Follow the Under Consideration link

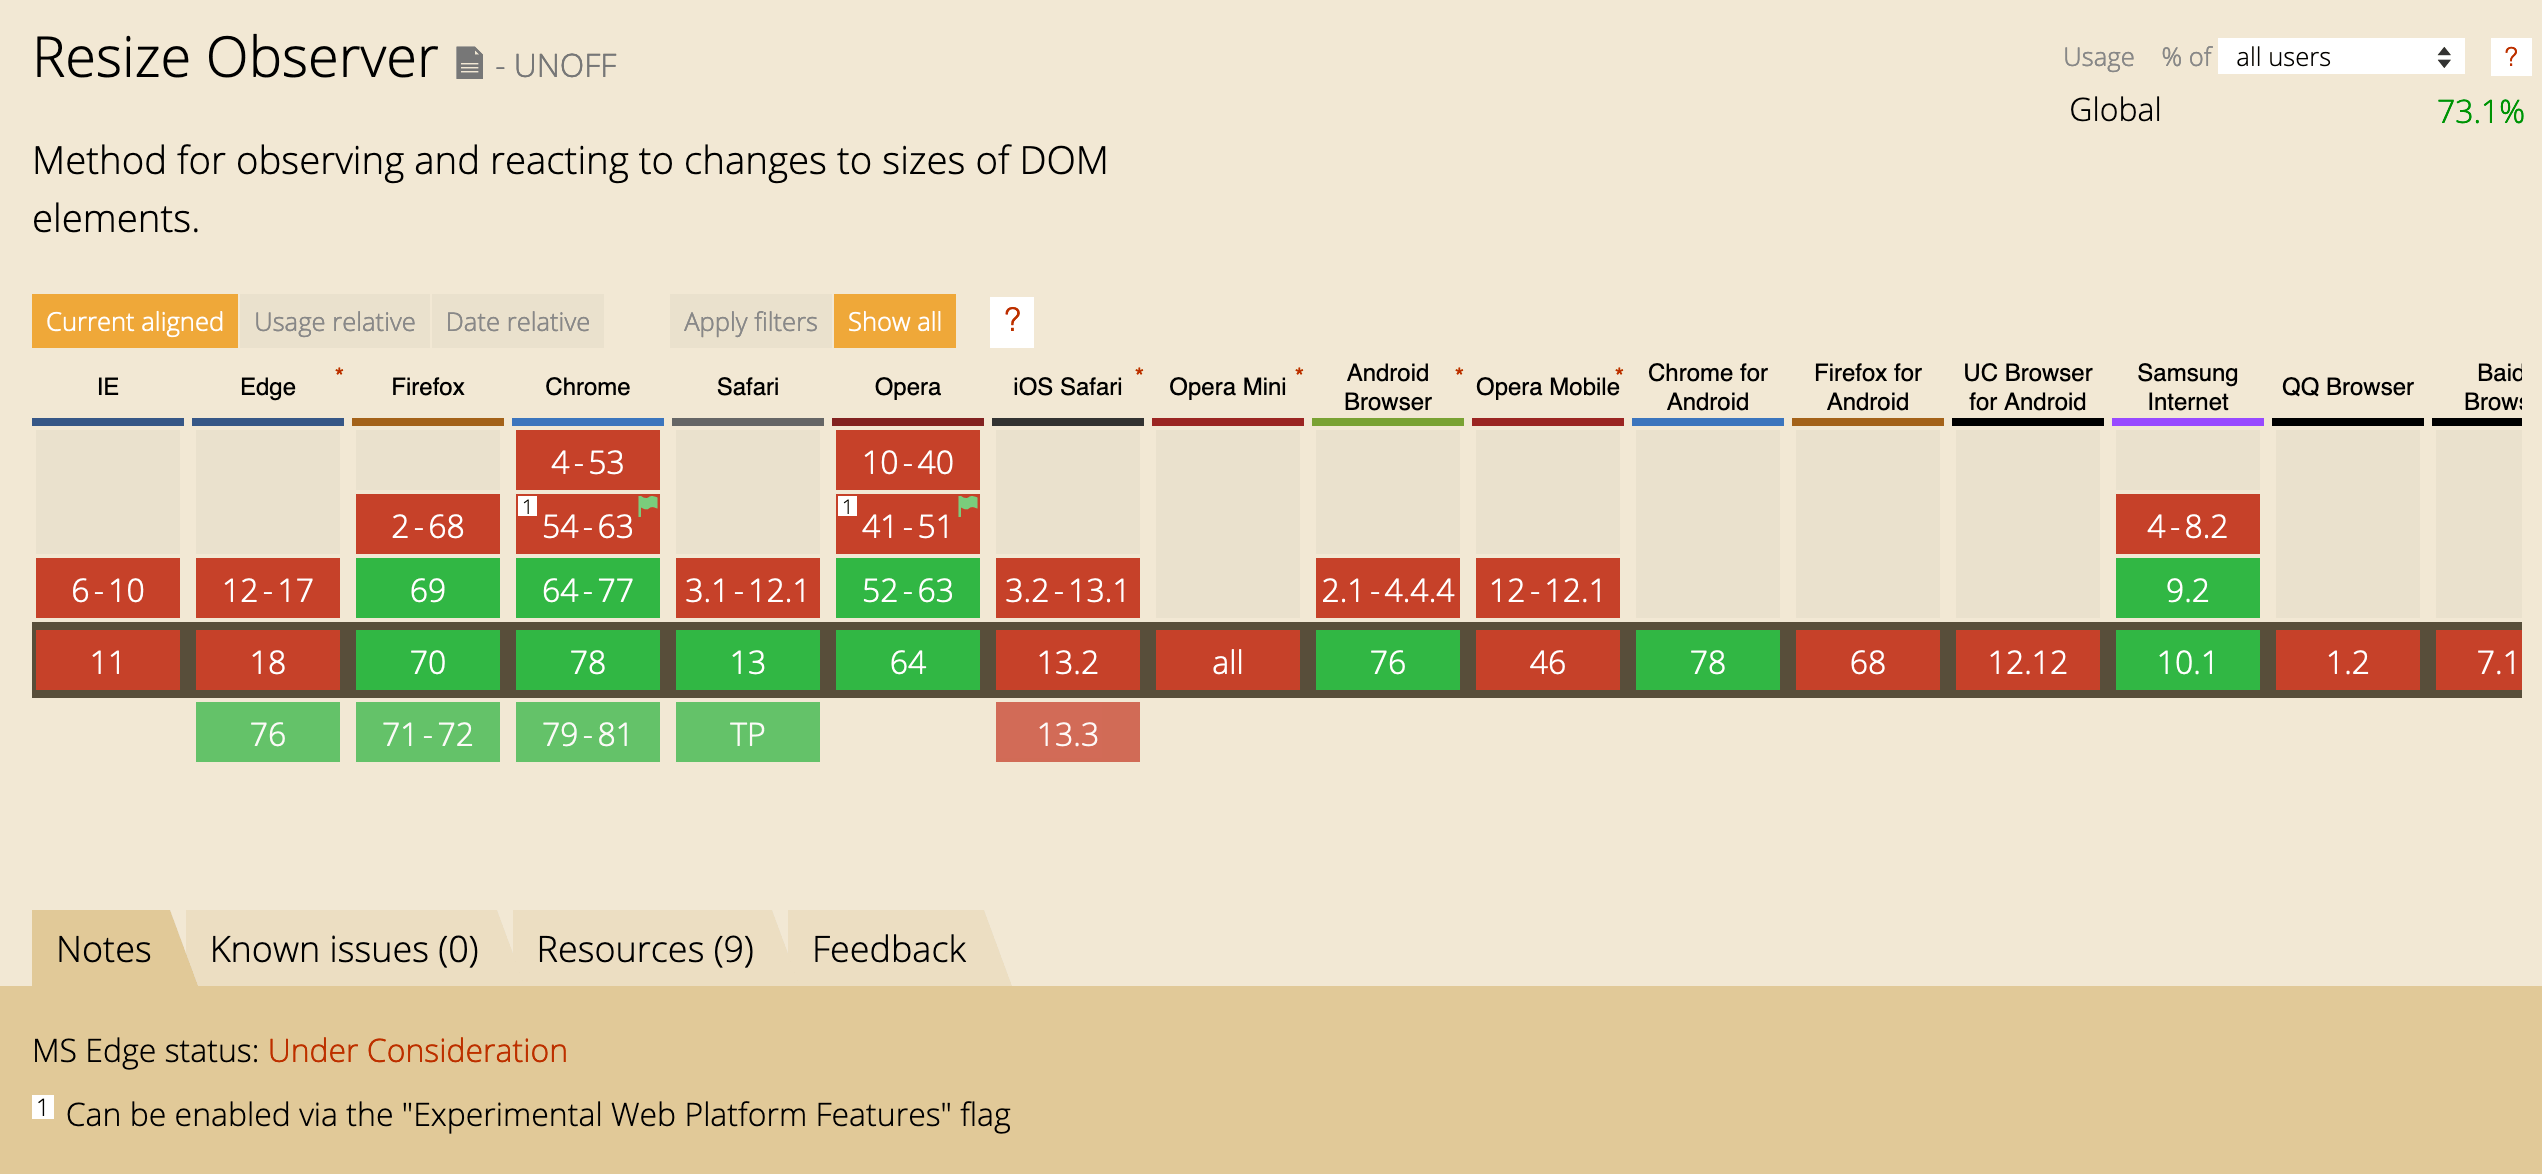417,1050
